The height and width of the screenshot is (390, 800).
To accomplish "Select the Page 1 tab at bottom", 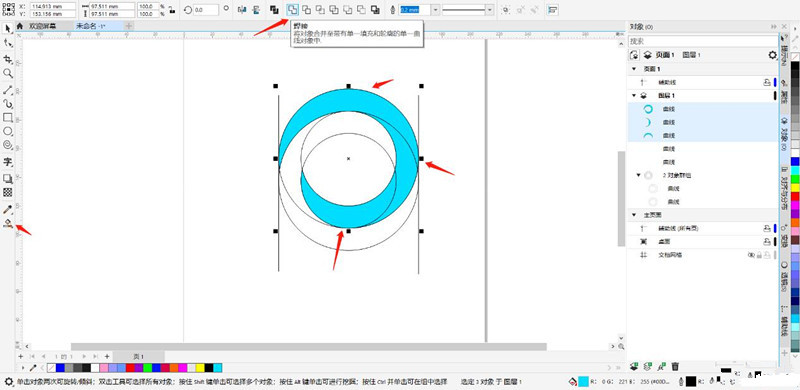I will point(139,356).
